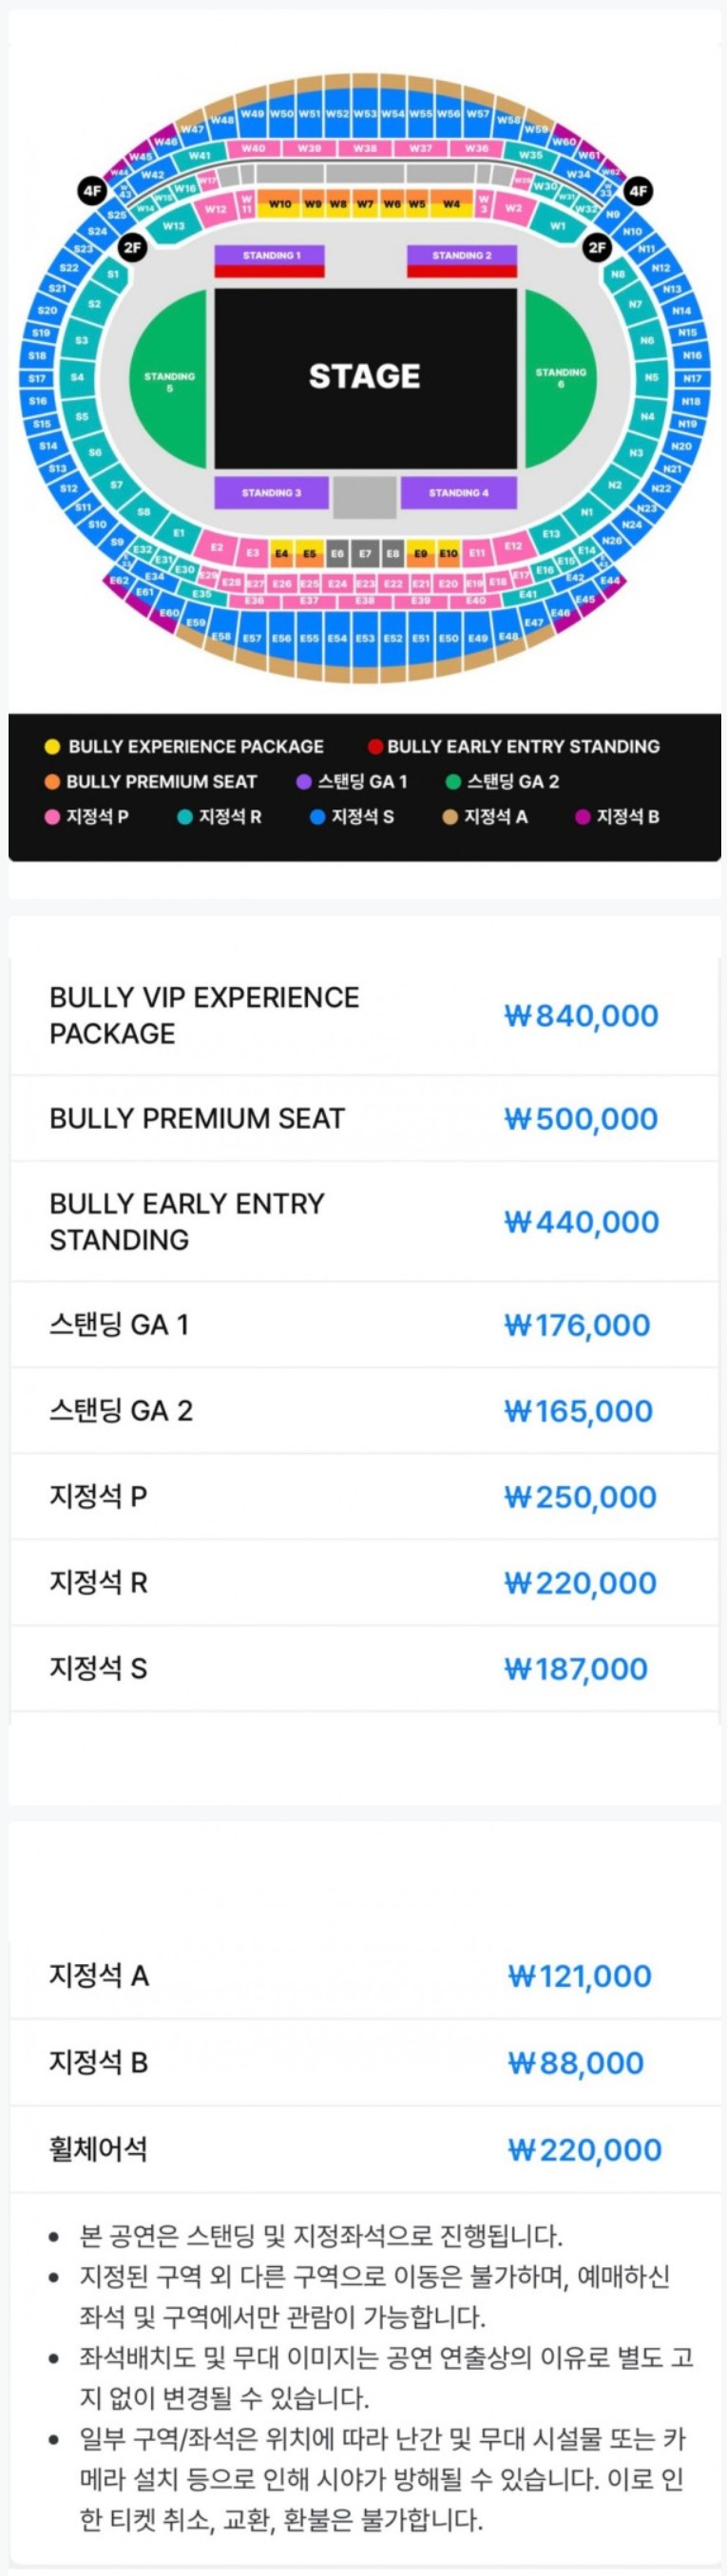727x2576 pixels.
Task: Pick the green STANDING 6 zone
Action: 560,378
